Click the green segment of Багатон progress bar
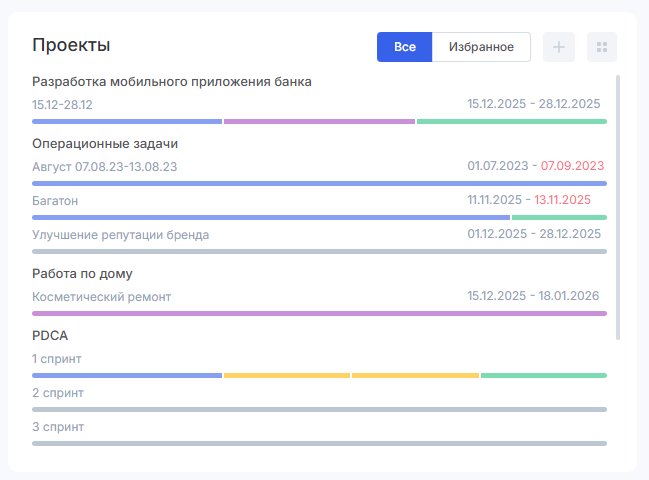Screen dimensions: 649x480 [558, 217]
